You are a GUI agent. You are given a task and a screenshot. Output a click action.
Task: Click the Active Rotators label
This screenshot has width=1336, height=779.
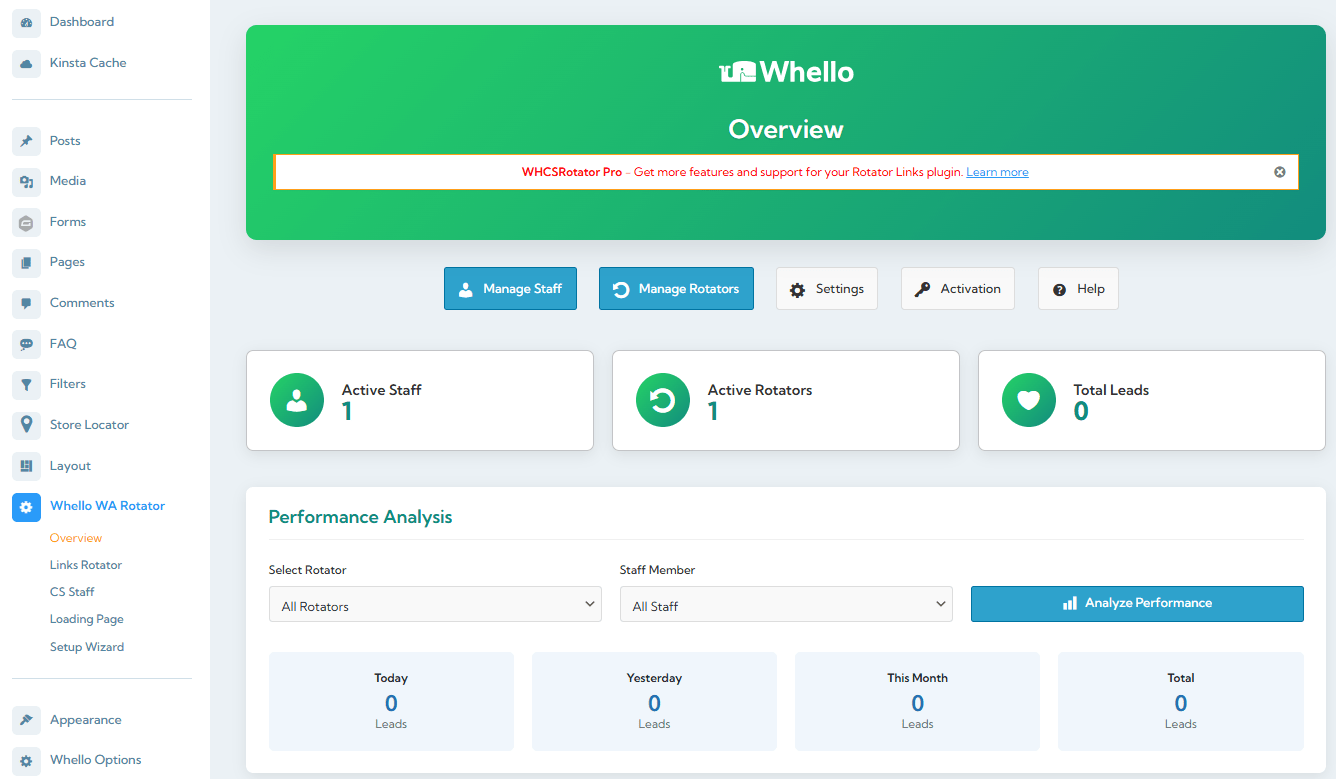(760, 390)
